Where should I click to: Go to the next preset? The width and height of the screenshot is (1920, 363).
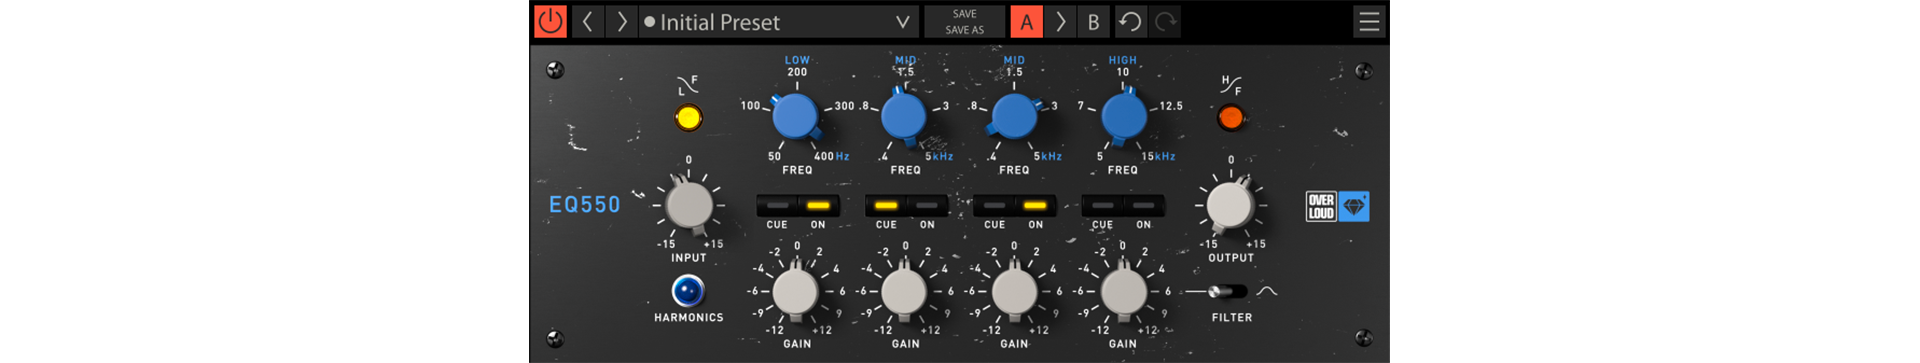(621, 21)
